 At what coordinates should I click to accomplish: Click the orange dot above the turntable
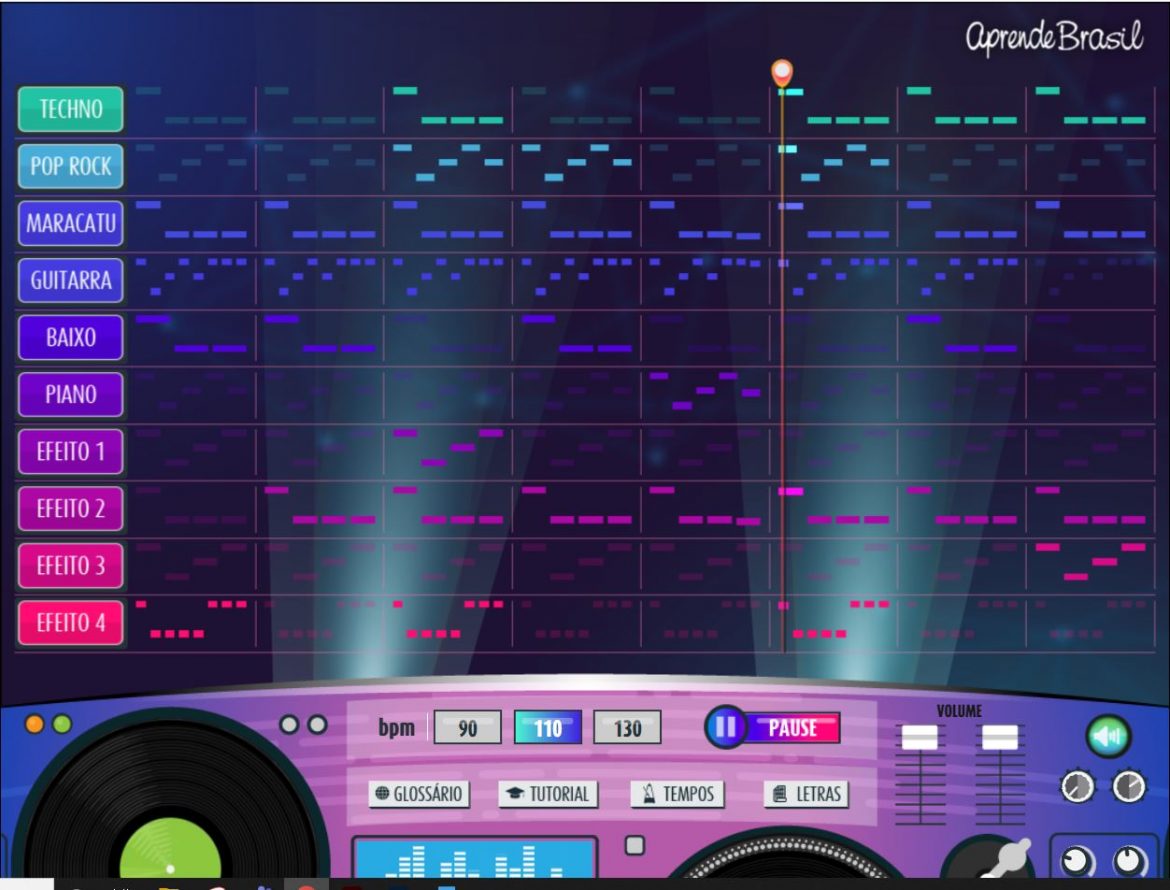[x=34, y=724]
